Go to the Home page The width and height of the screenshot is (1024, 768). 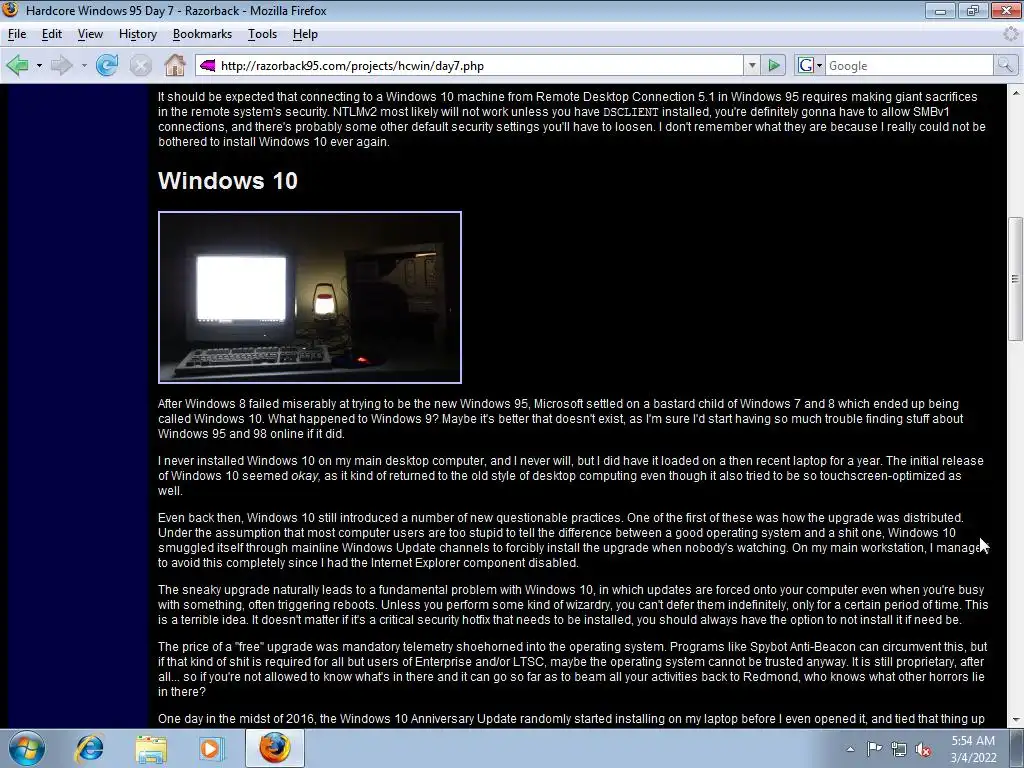[174, 65]
